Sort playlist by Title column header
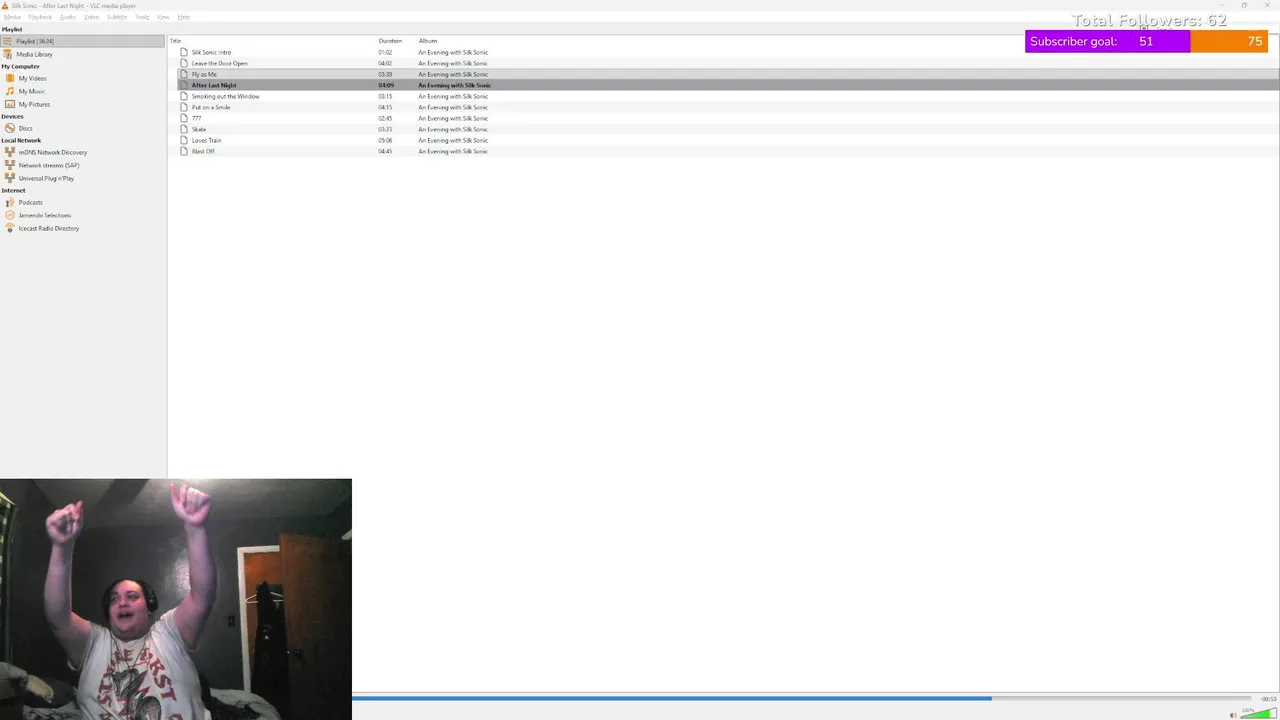Screen dimensions: 1280x720 pyautogui.click(x=176, y=41)
